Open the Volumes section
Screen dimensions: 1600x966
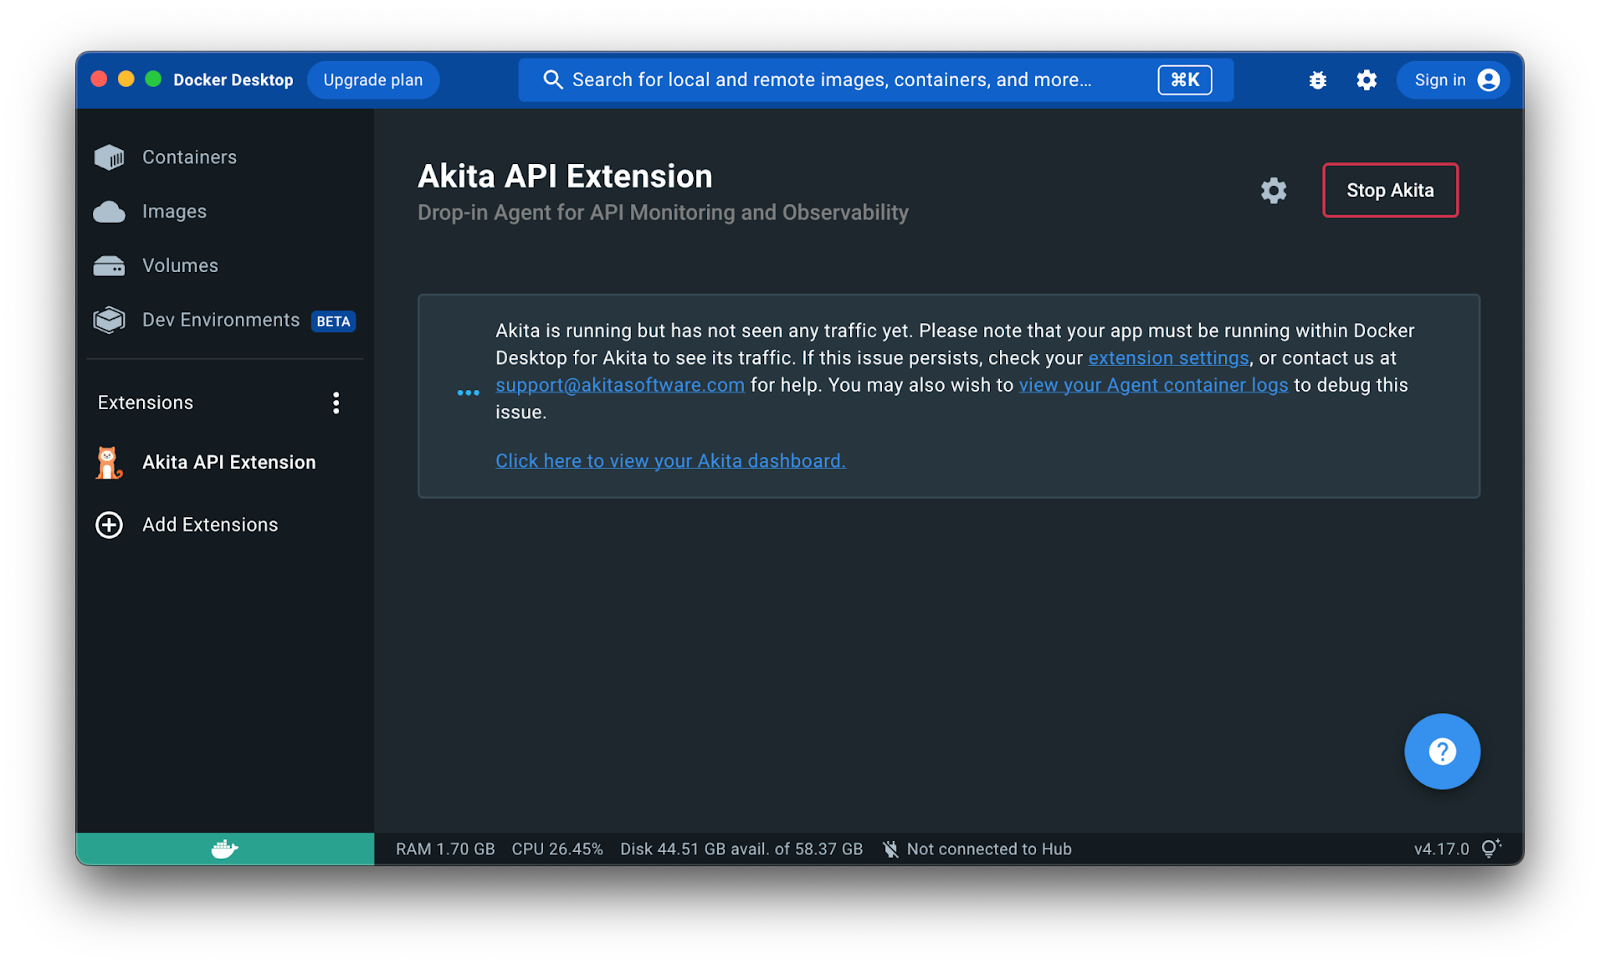180,265
